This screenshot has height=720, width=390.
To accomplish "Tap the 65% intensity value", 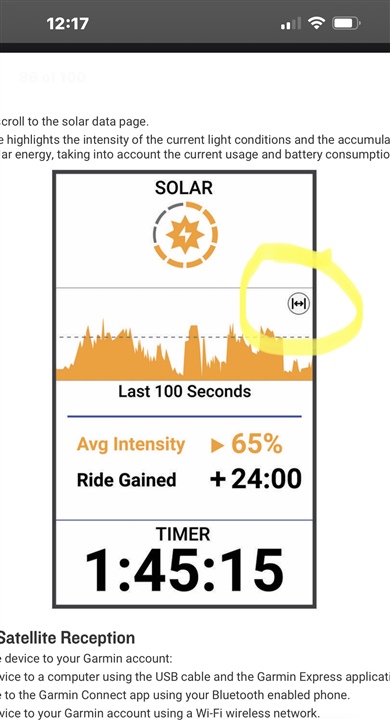I will (x=257, y=444).
